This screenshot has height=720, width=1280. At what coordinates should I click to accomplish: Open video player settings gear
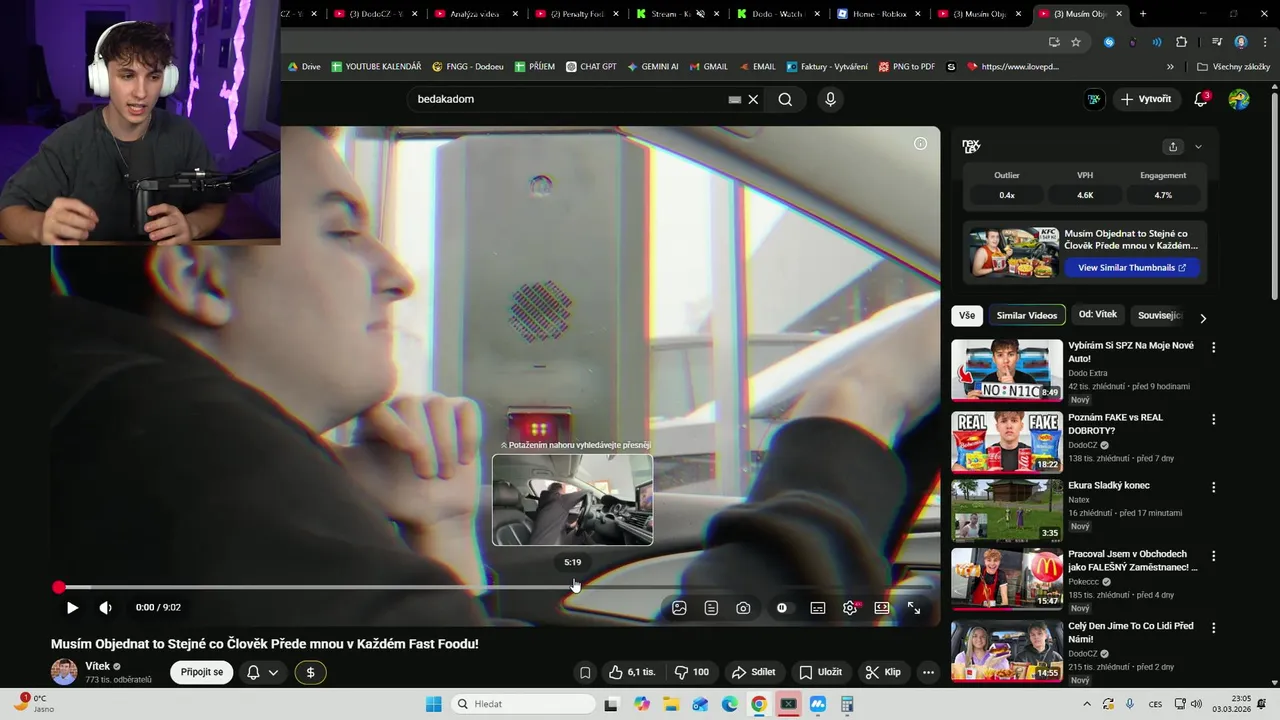(x=850, y=607)
